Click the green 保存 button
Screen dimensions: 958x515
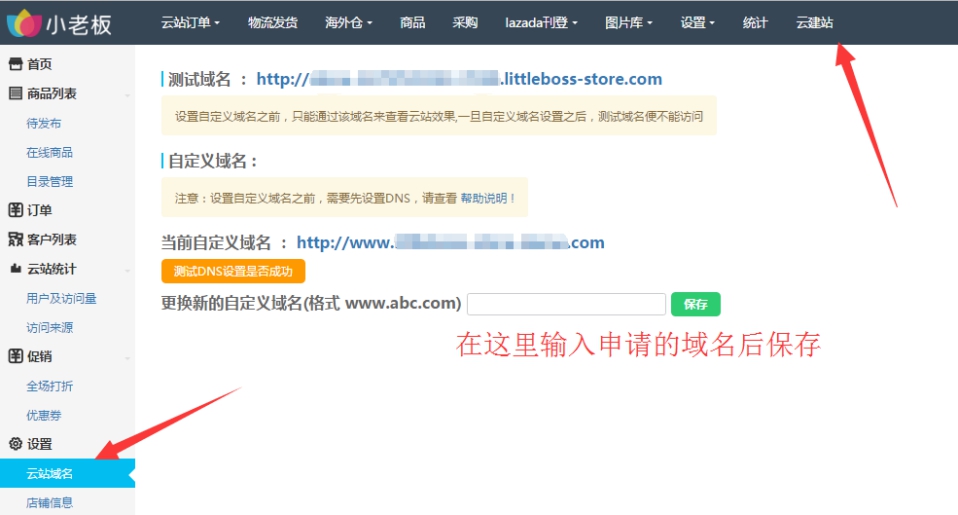tap(695, 304)
